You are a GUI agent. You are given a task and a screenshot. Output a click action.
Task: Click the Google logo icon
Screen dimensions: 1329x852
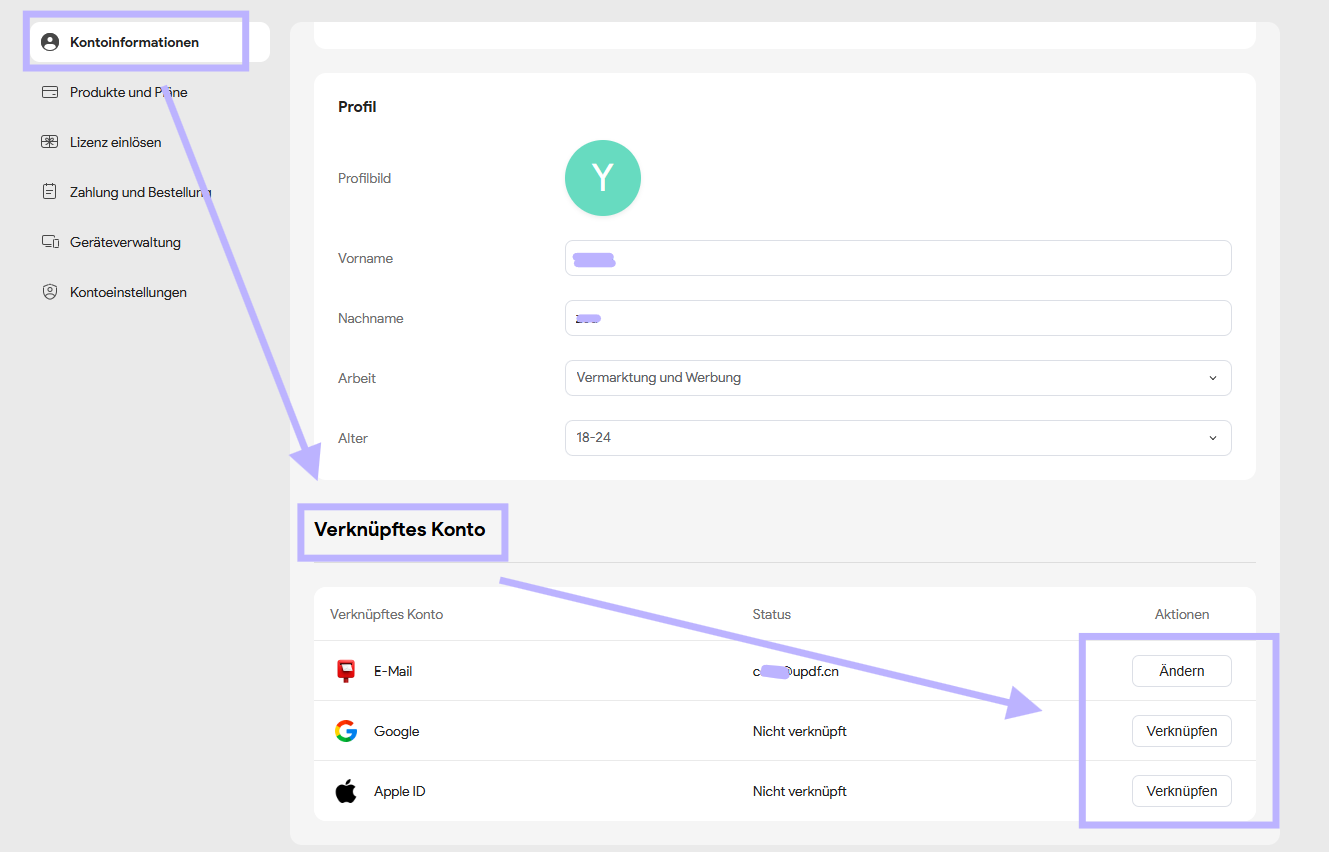346,731
